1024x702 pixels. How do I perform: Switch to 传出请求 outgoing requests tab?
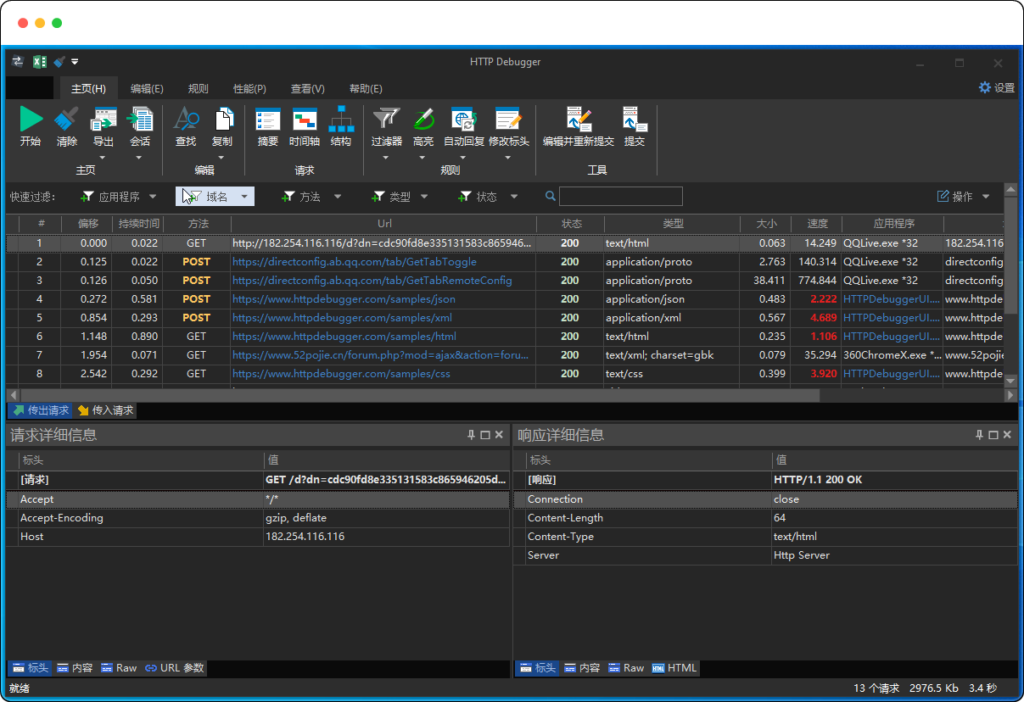click(41, 410)
